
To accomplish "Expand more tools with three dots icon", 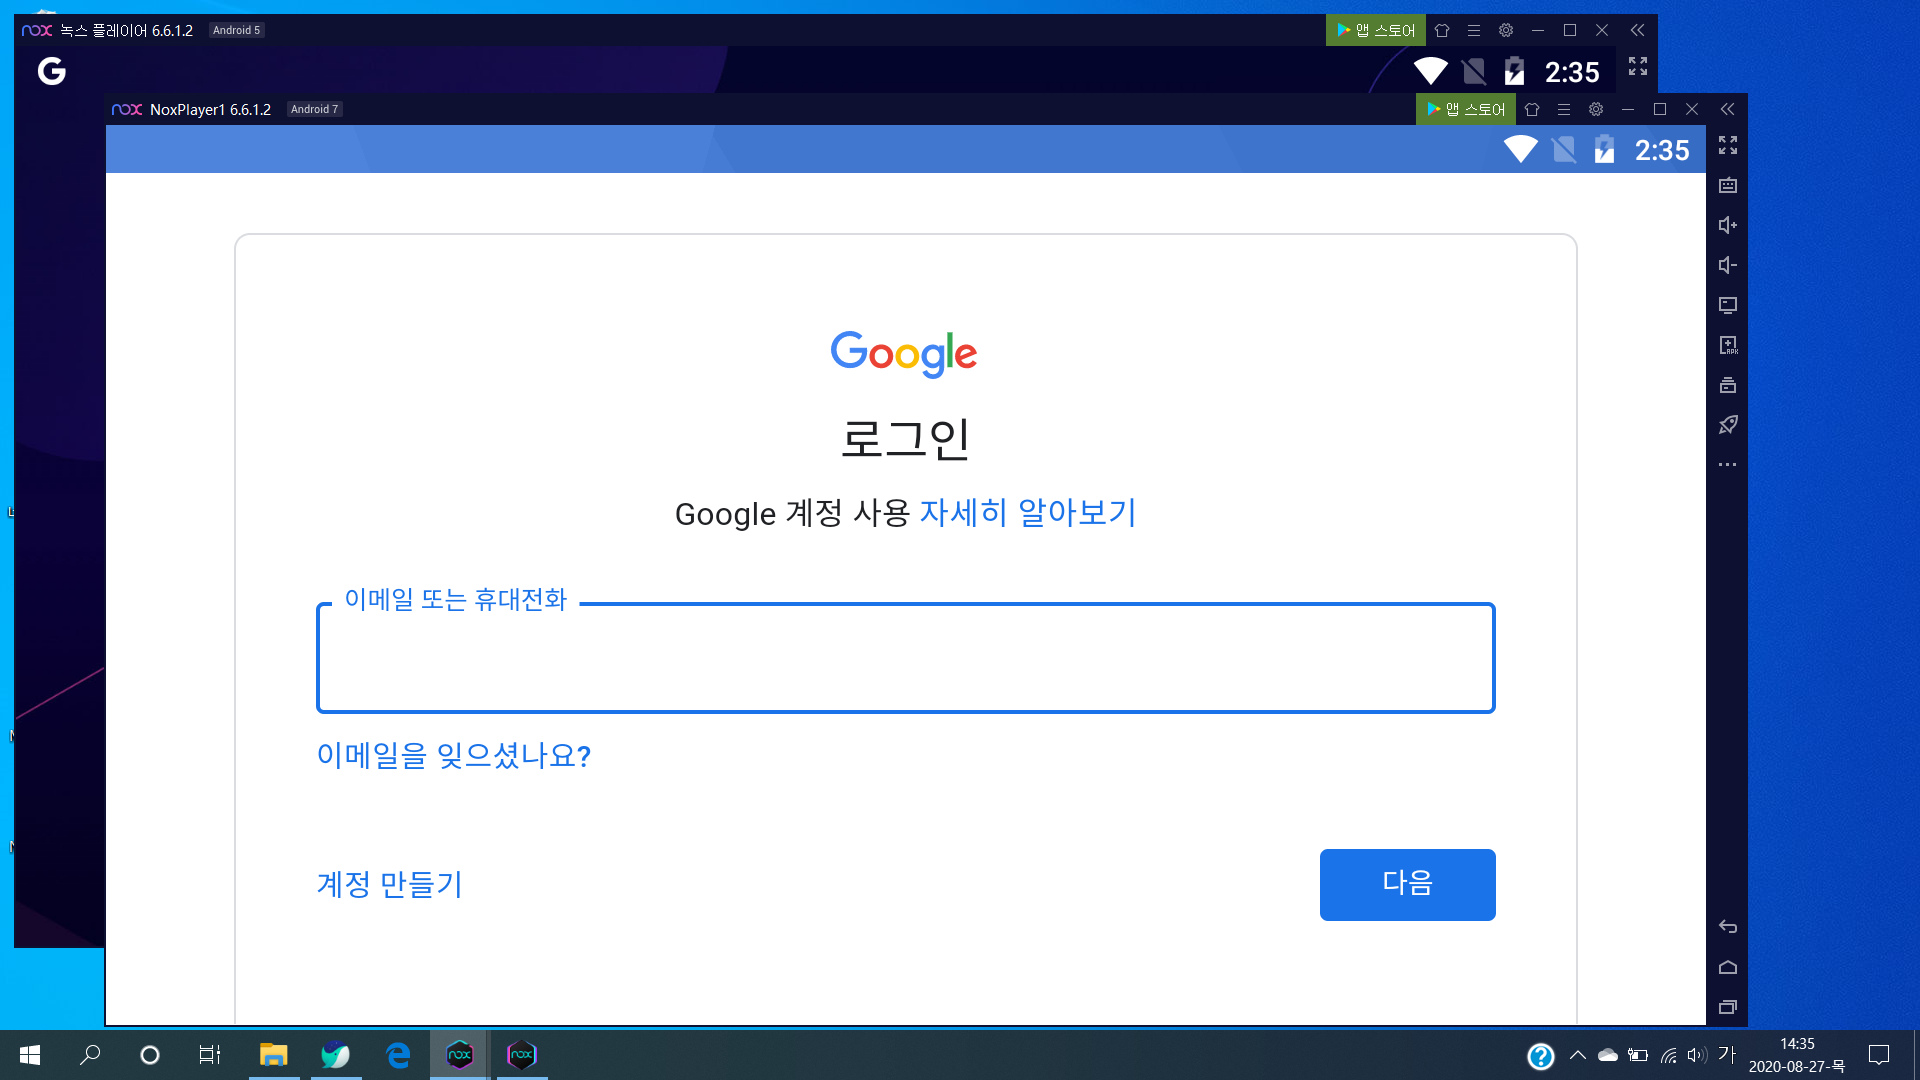I will pyautogui.click(x=1727, y=465).
